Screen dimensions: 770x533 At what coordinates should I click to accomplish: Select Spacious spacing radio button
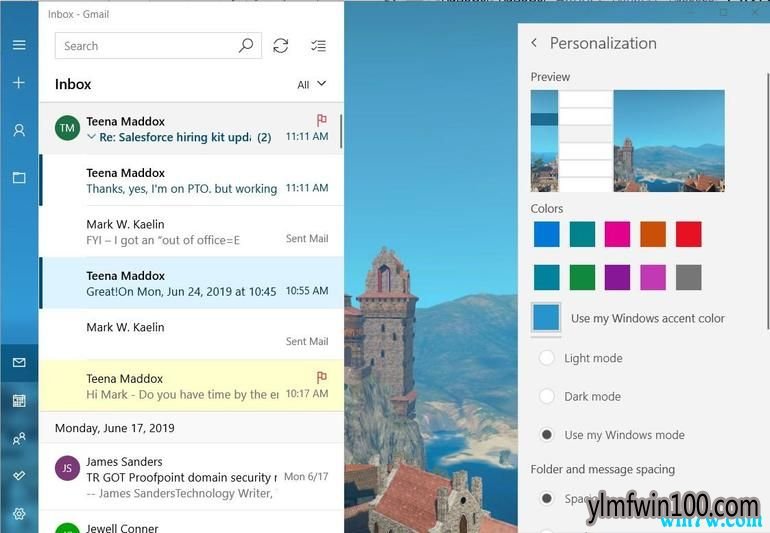pos(547,499)
